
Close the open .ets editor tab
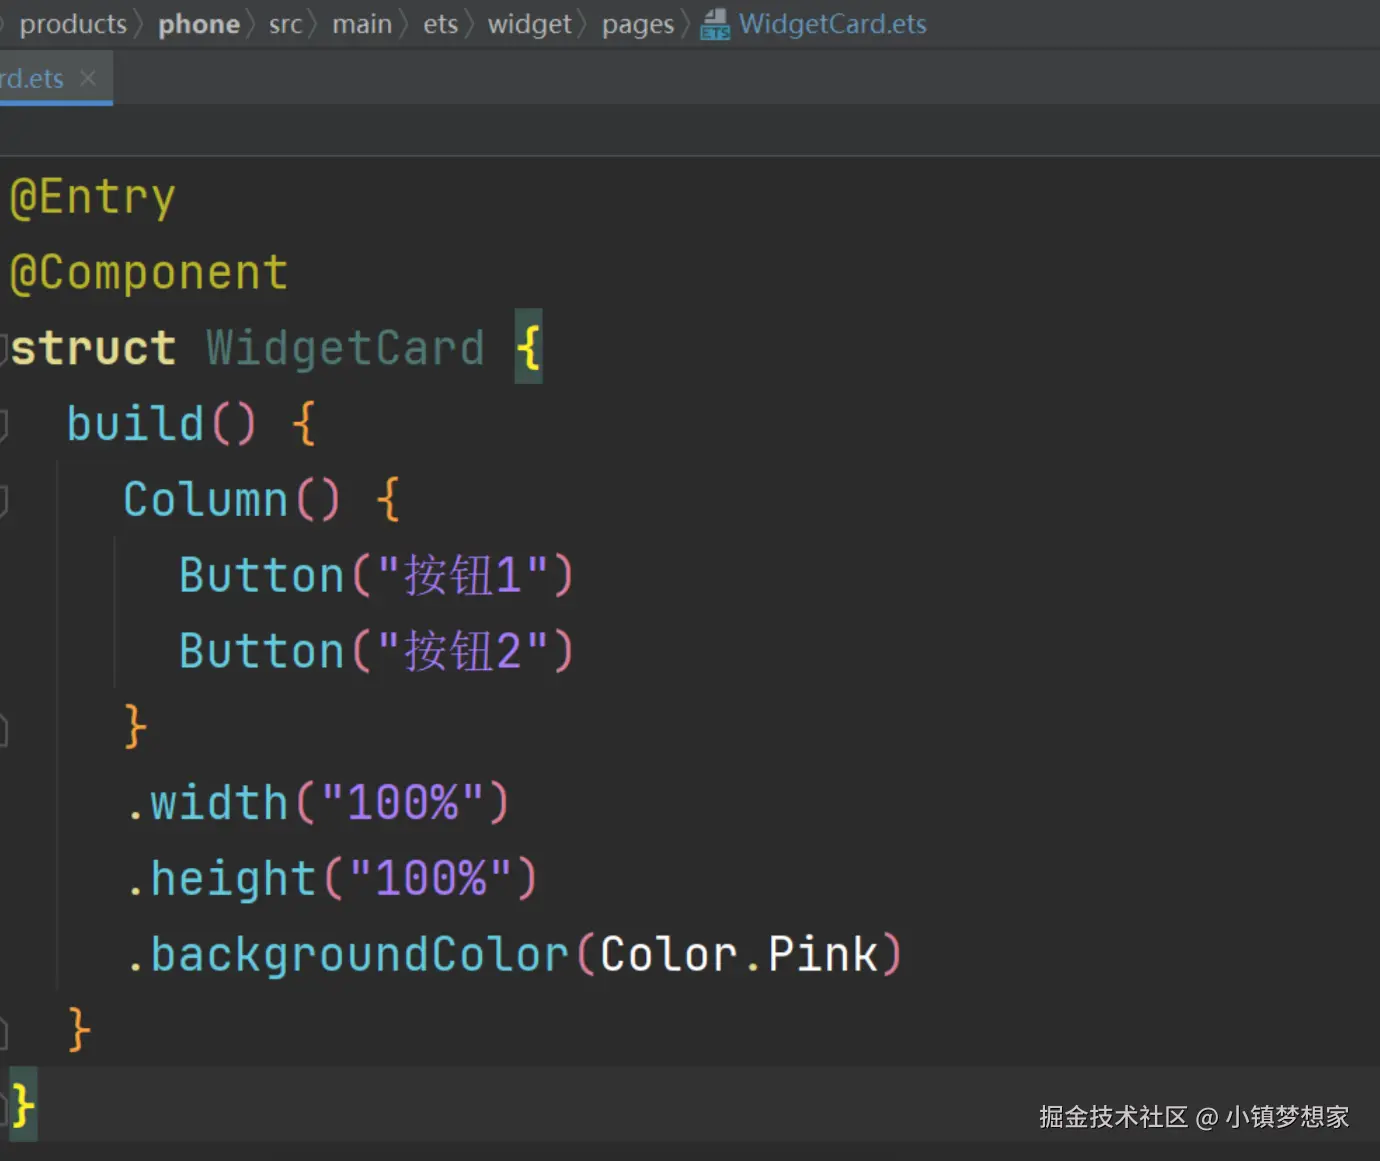tap(88, 78)
